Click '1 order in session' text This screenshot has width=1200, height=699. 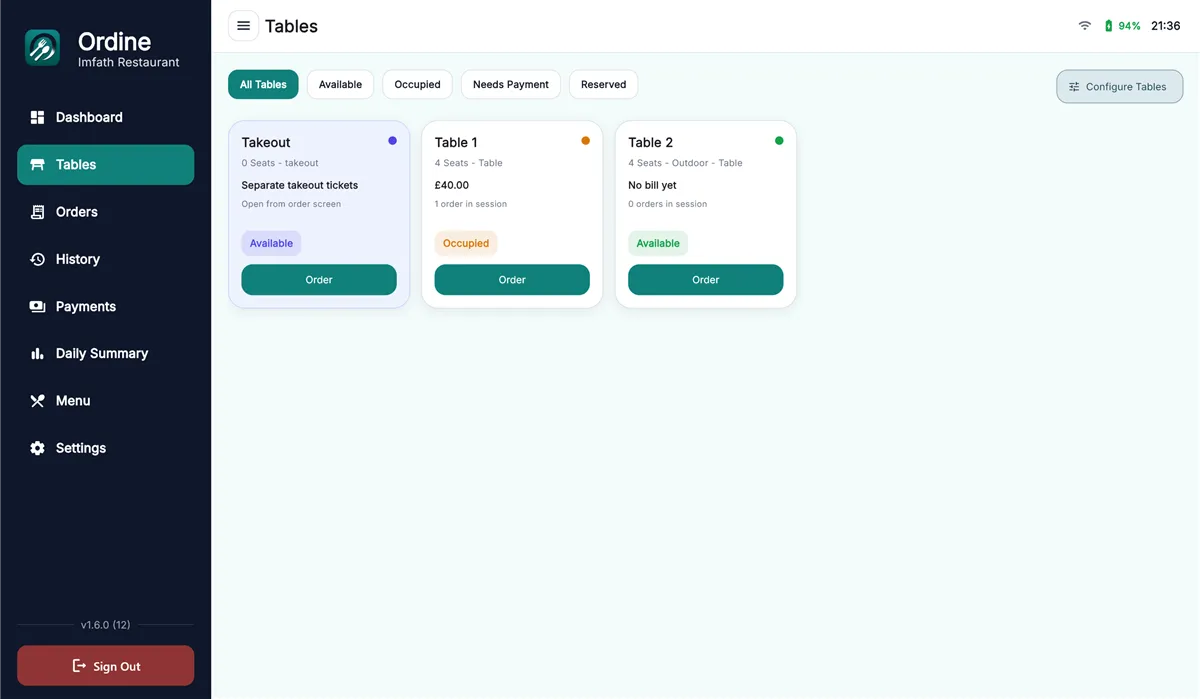[470, 204]
